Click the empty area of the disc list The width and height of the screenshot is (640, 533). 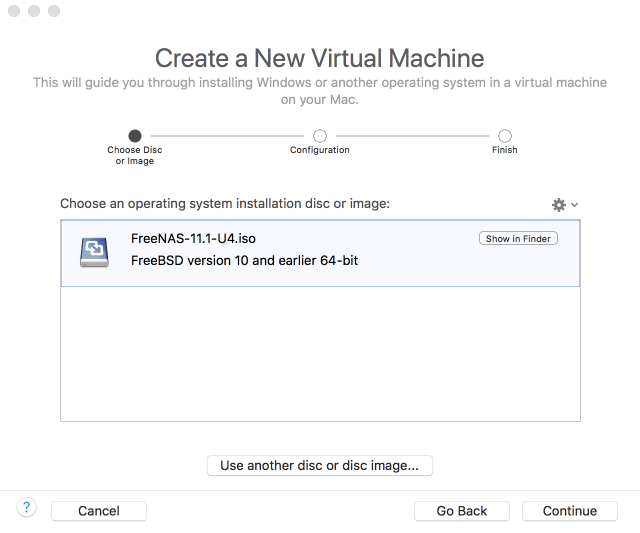(x=320, y=355)
